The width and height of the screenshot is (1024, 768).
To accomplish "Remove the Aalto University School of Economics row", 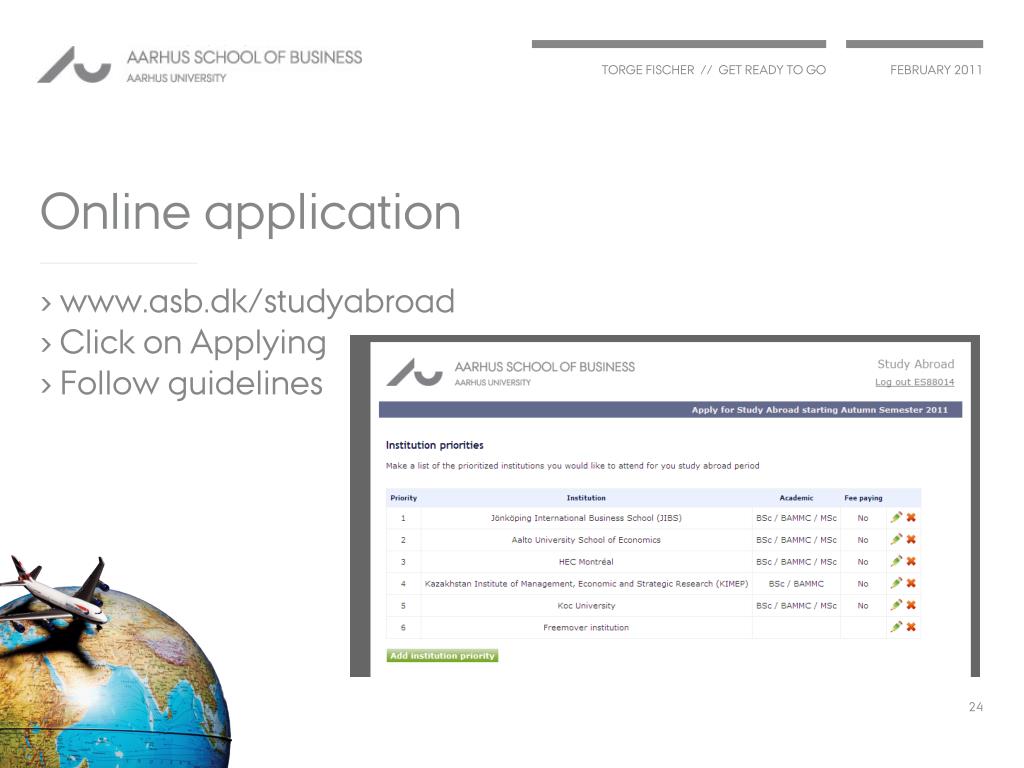I will [x=911, y=539].
